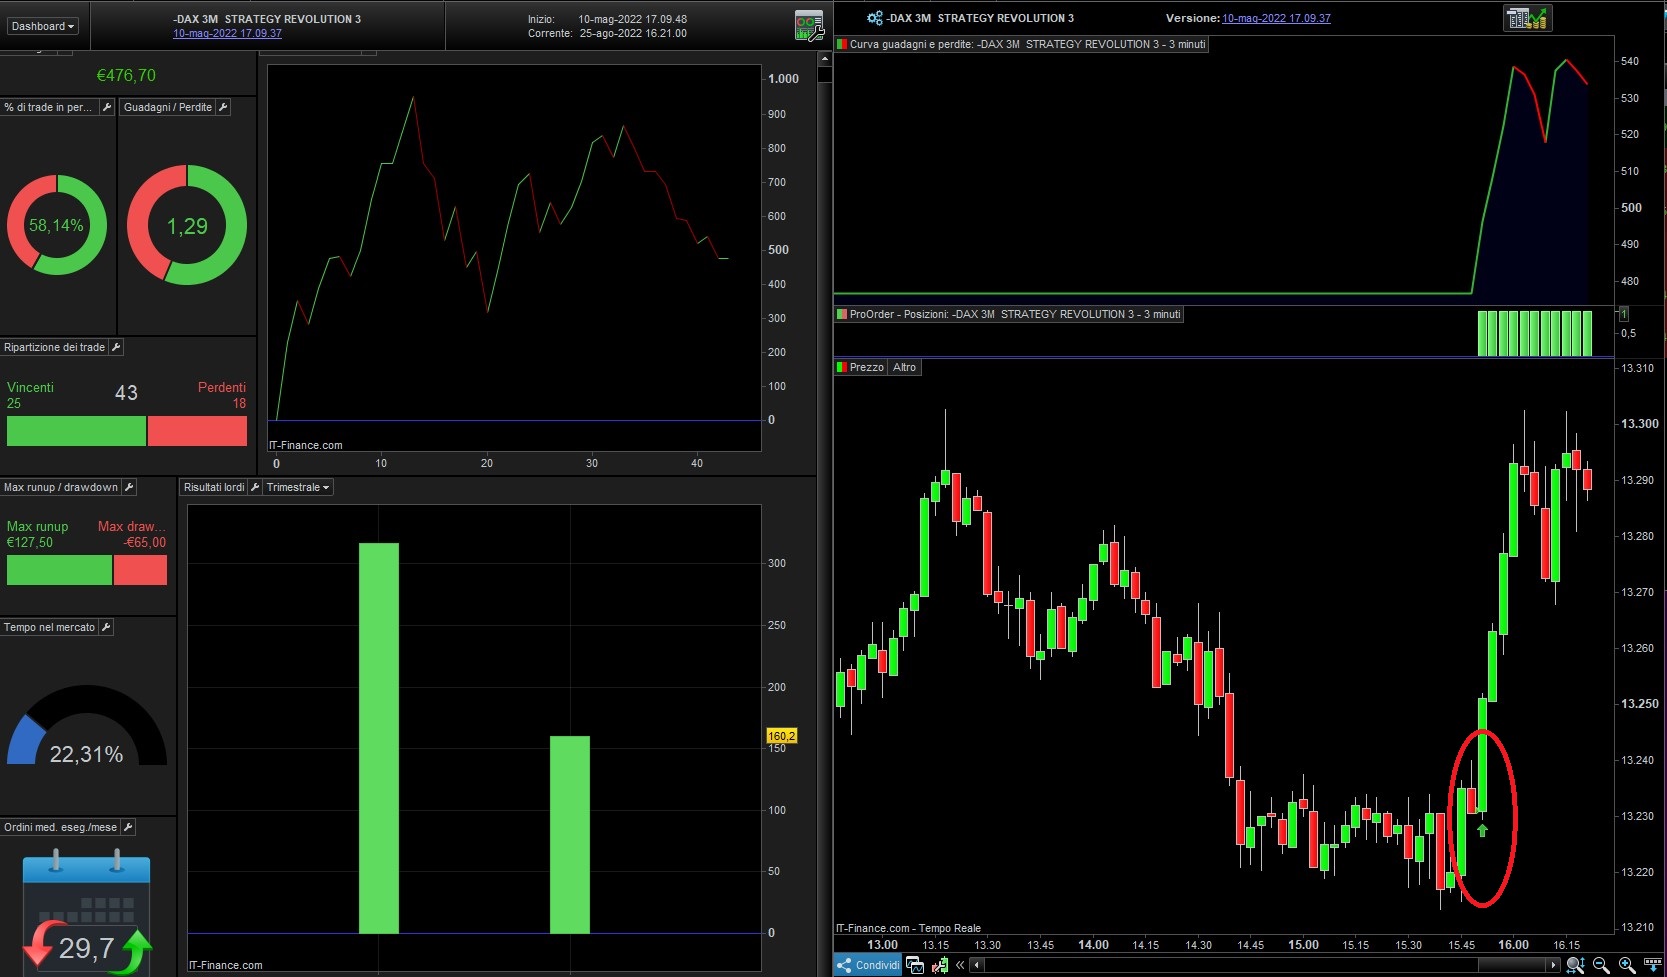Click the horizontal scrollbar left arrow under the chart

pyautogui.click(x=977, y=965)
